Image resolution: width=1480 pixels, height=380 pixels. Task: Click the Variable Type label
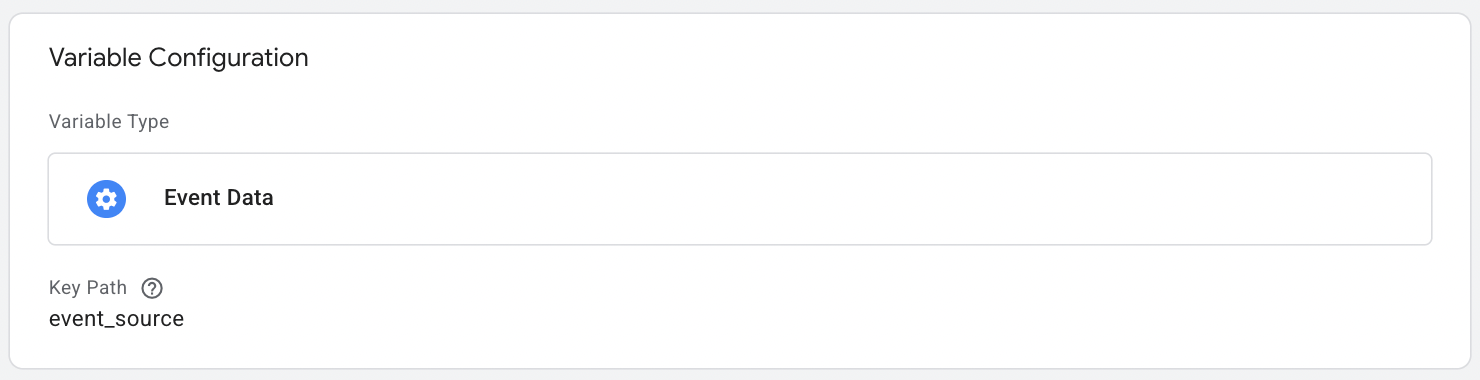point(109,122)
